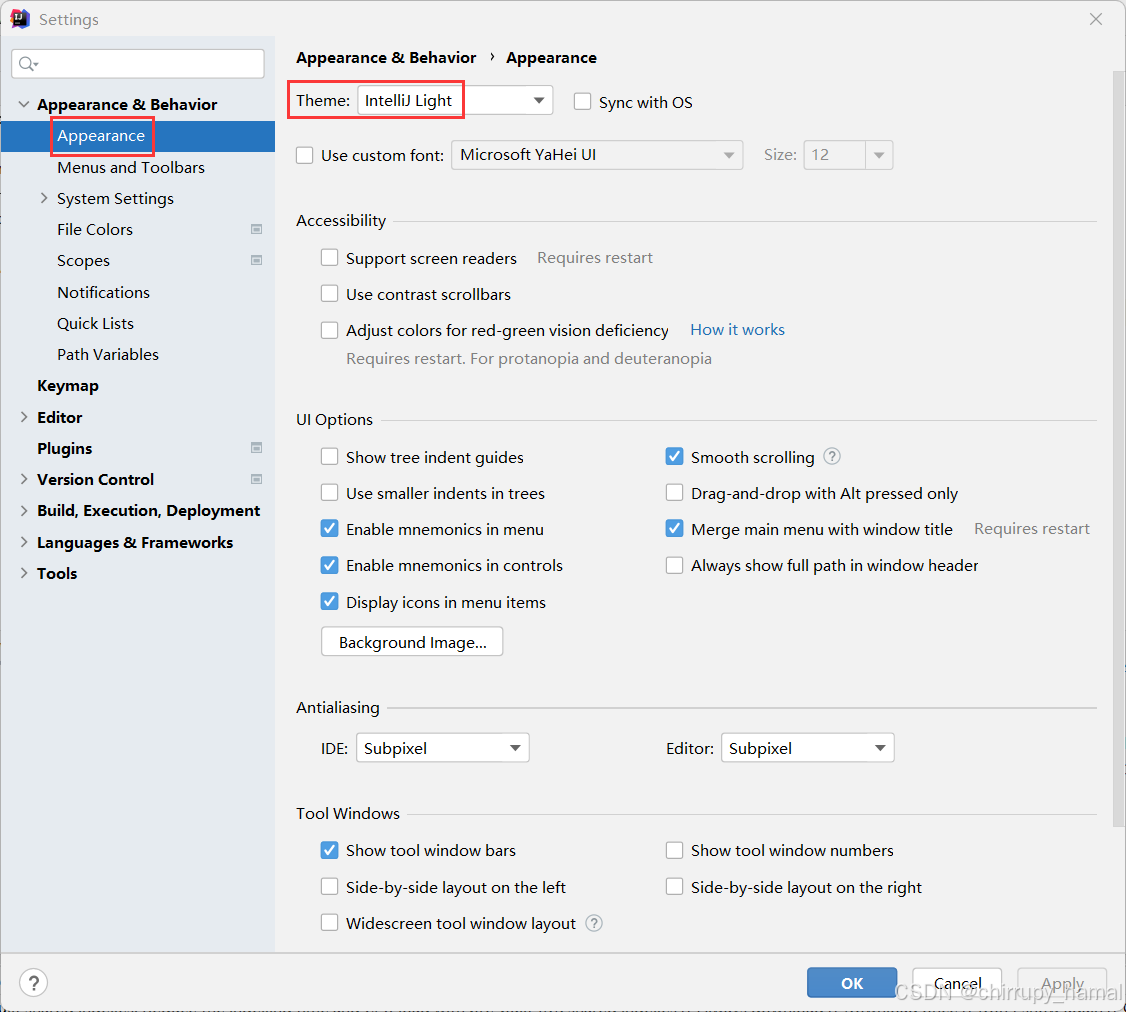
Task: Open the Widescreen tool window layout help icon
Action: pyautogui.click(x=594, y=923)
